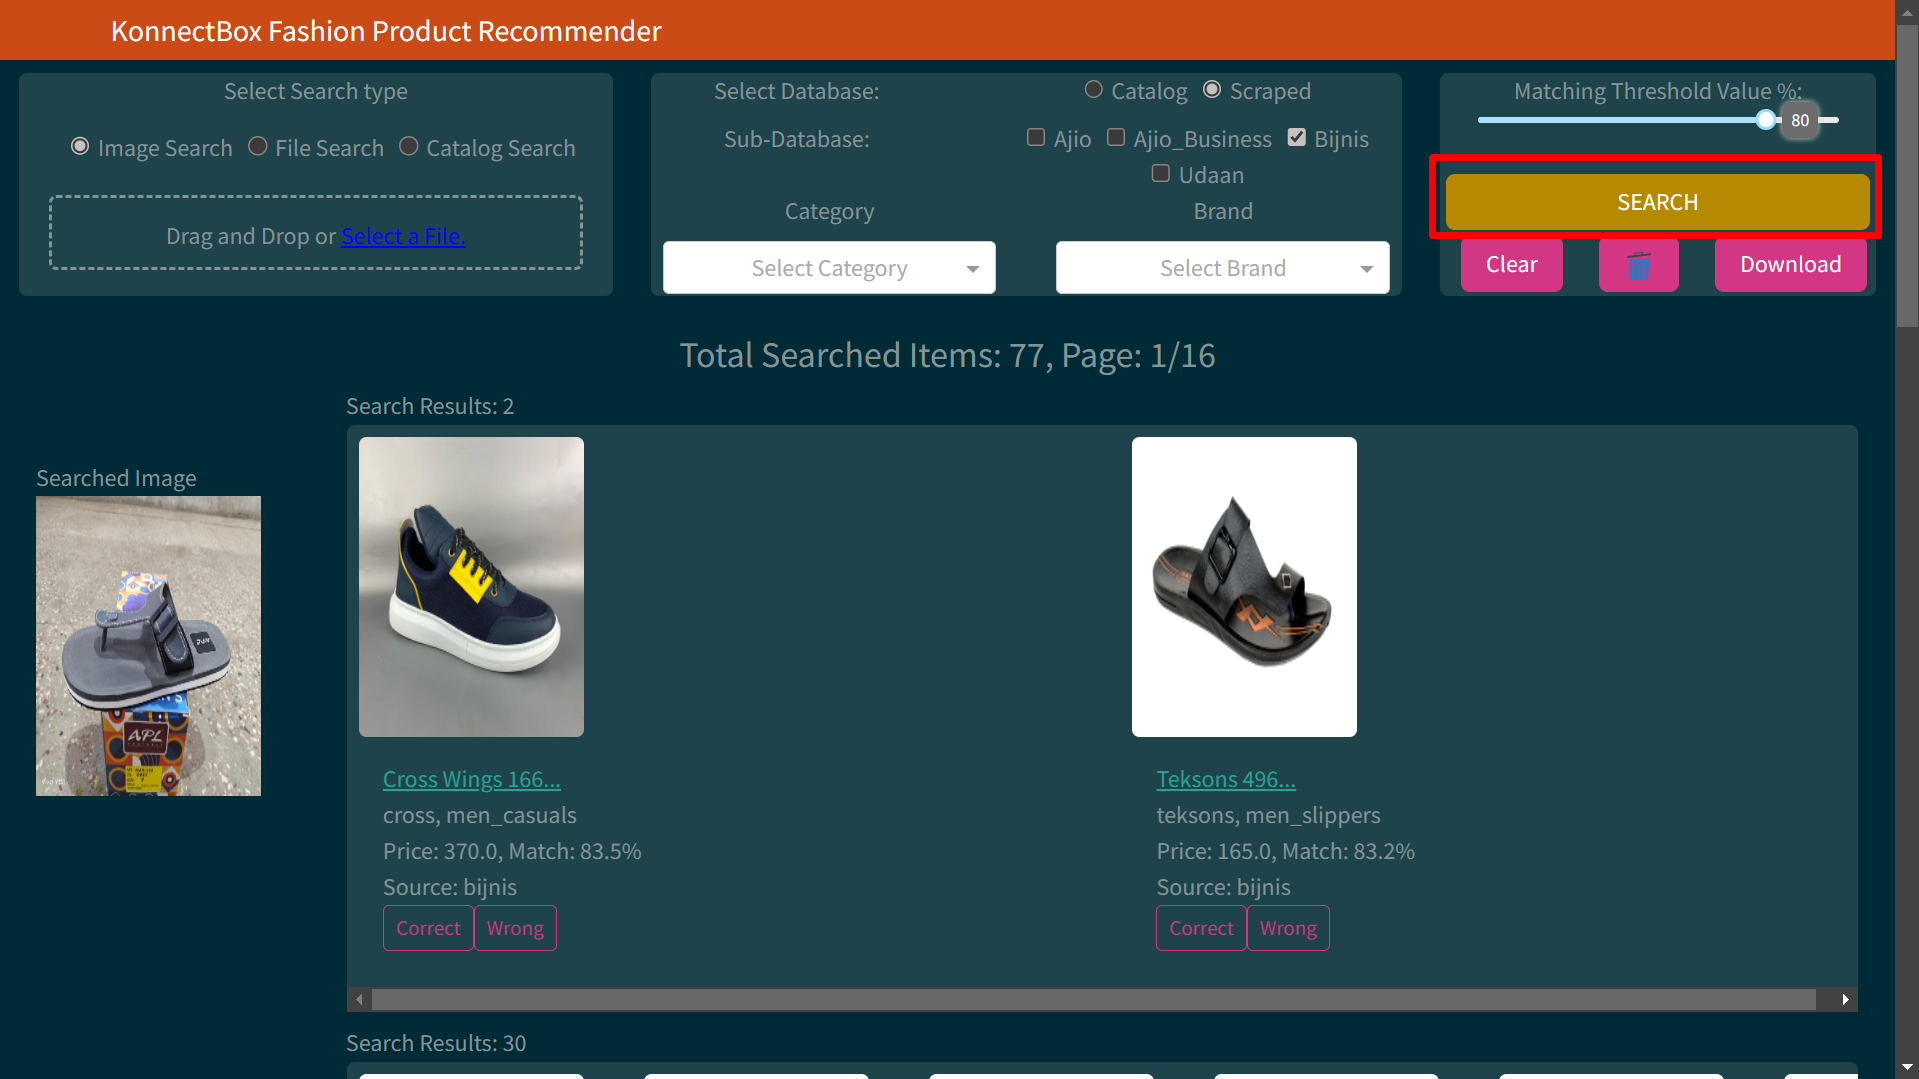Choose the Catalog database option
Screen dimensions: 1919x1079
click(x=1094, y=90)
